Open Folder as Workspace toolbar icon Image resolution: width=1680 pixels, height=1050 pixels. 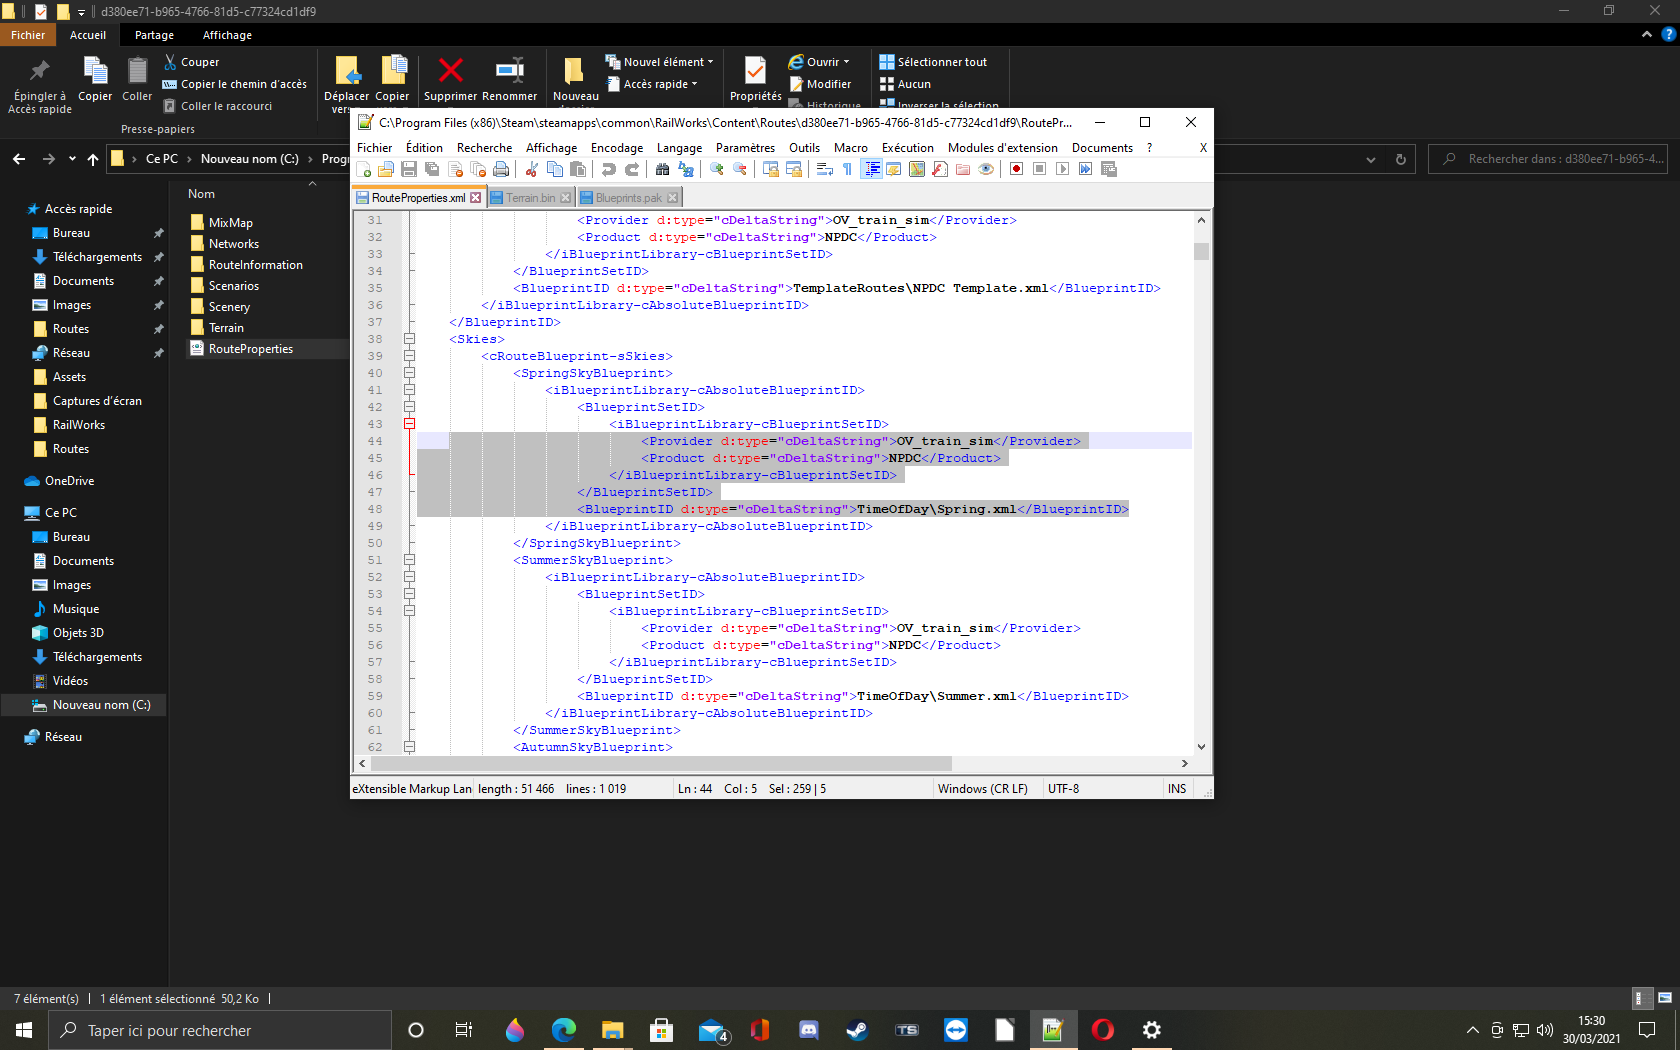pyautogui.click(x=963, y=169)
